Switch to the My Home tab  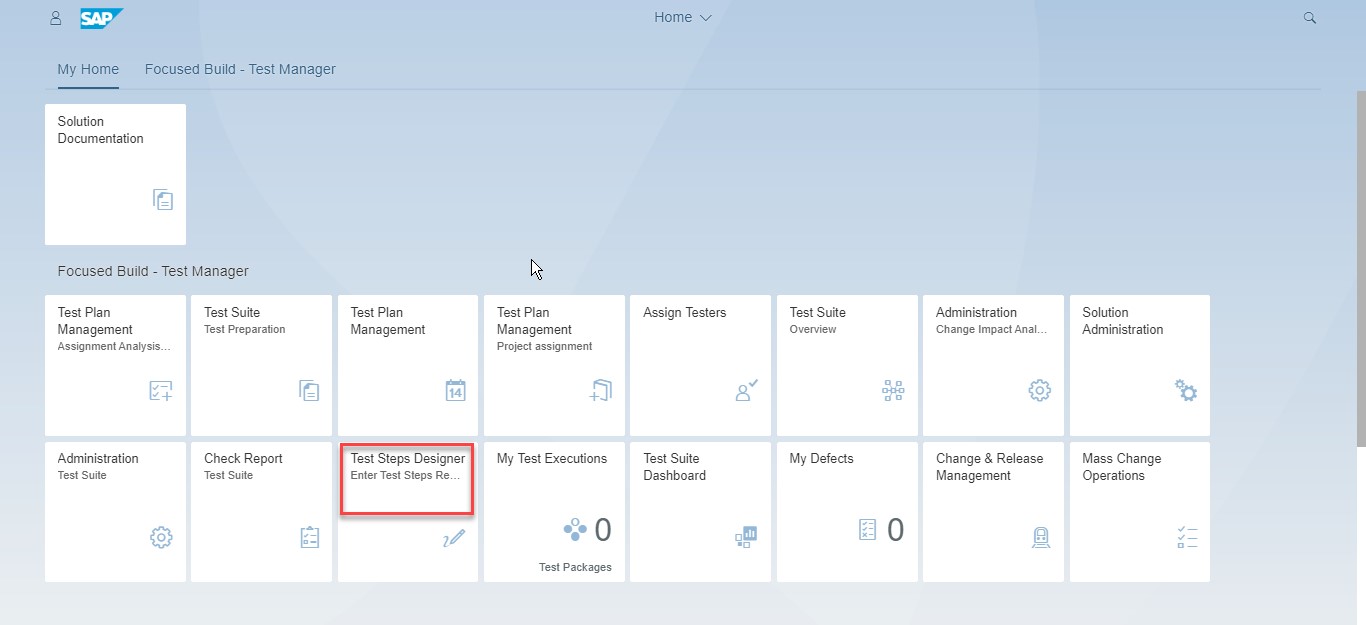pyautogui.click(x=88, y=70)
